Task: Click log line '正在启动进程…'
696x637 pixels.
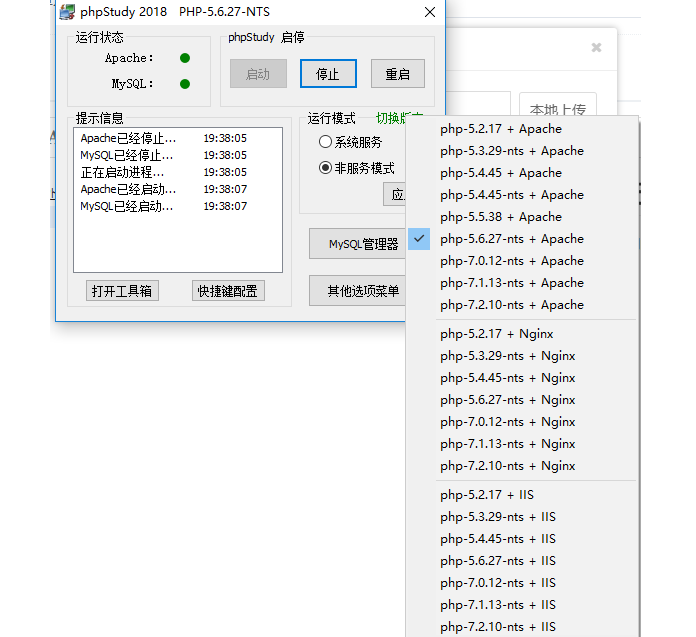Action: [163, 172]
